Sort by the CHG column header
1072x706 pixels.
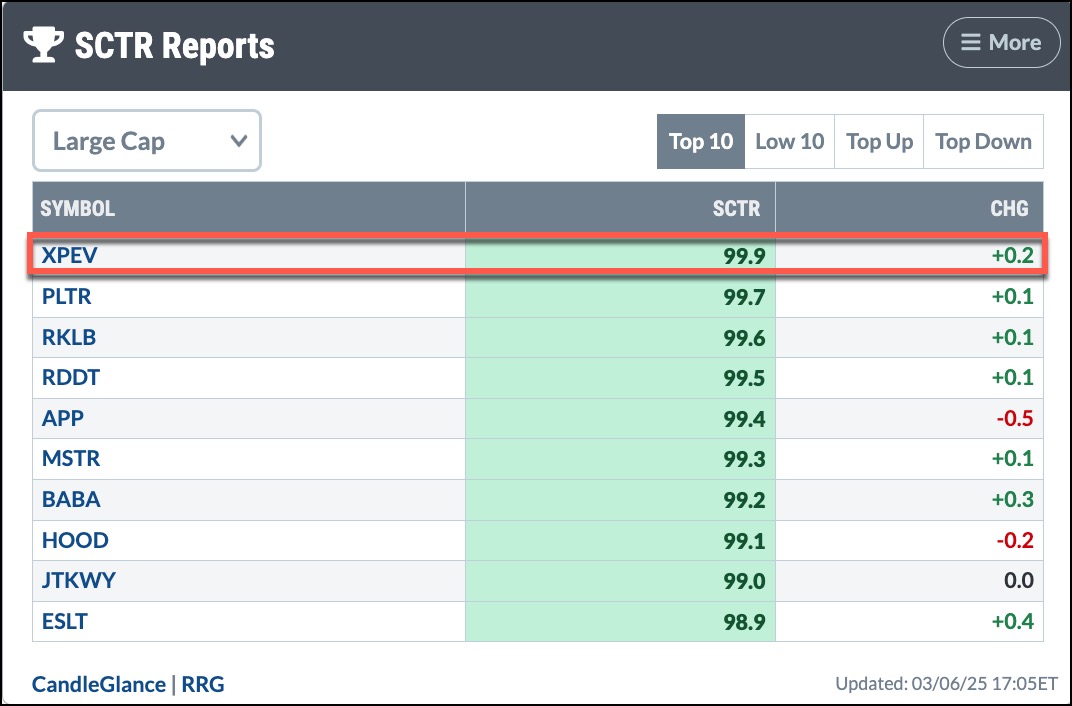point(1009,208)
